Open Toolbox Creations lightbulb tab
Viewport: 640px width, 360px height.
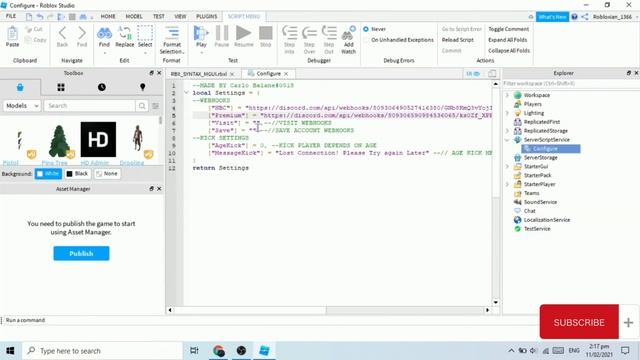[142, 87]
